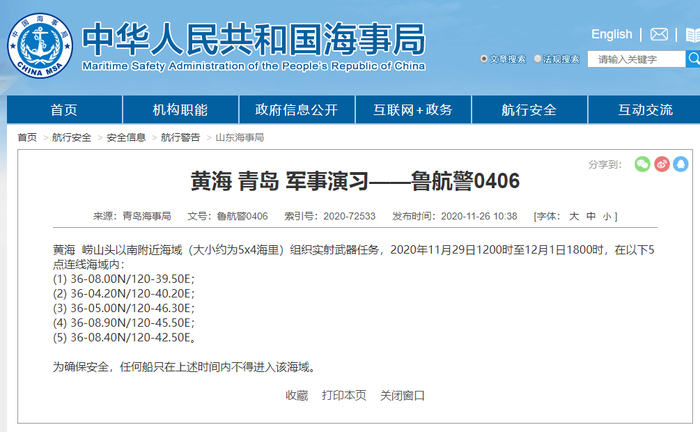Focus the 请输入关键字 search field
The image size is (700, 432).
click(636, 59)
